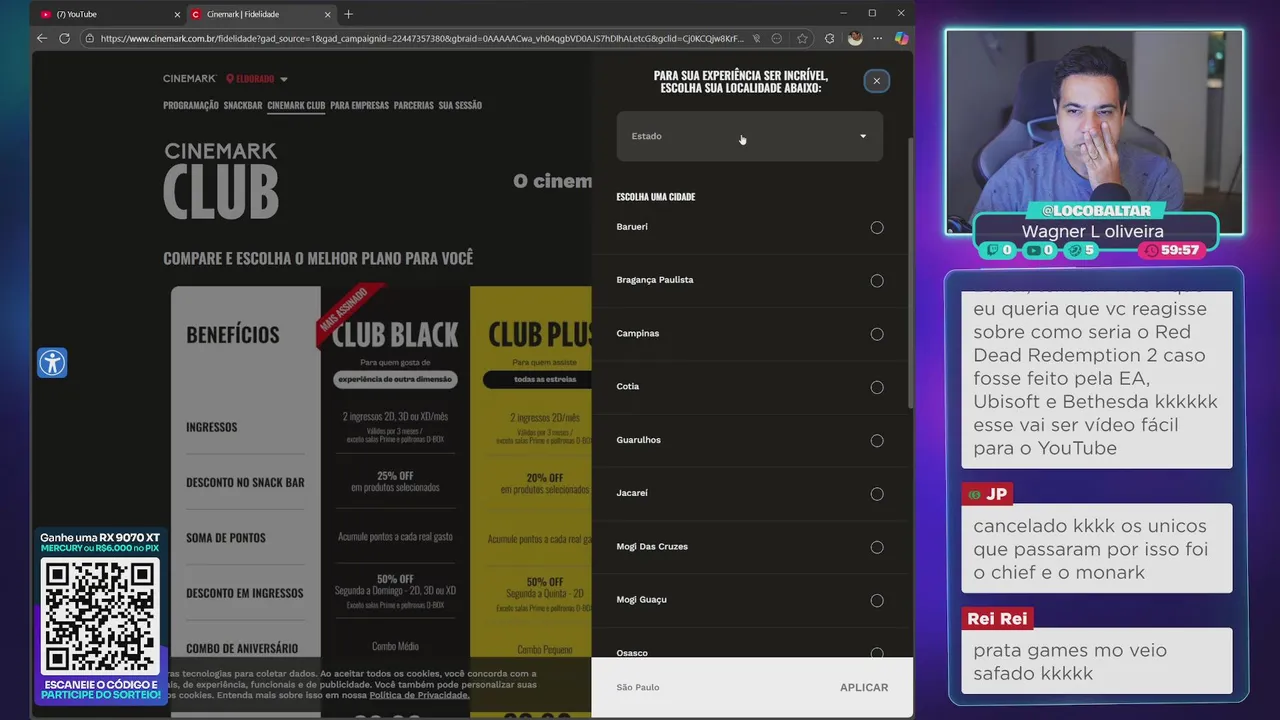Screen dimensions: 1280x720
Task: Click the Club Black plan header
Action: [395, 333]
